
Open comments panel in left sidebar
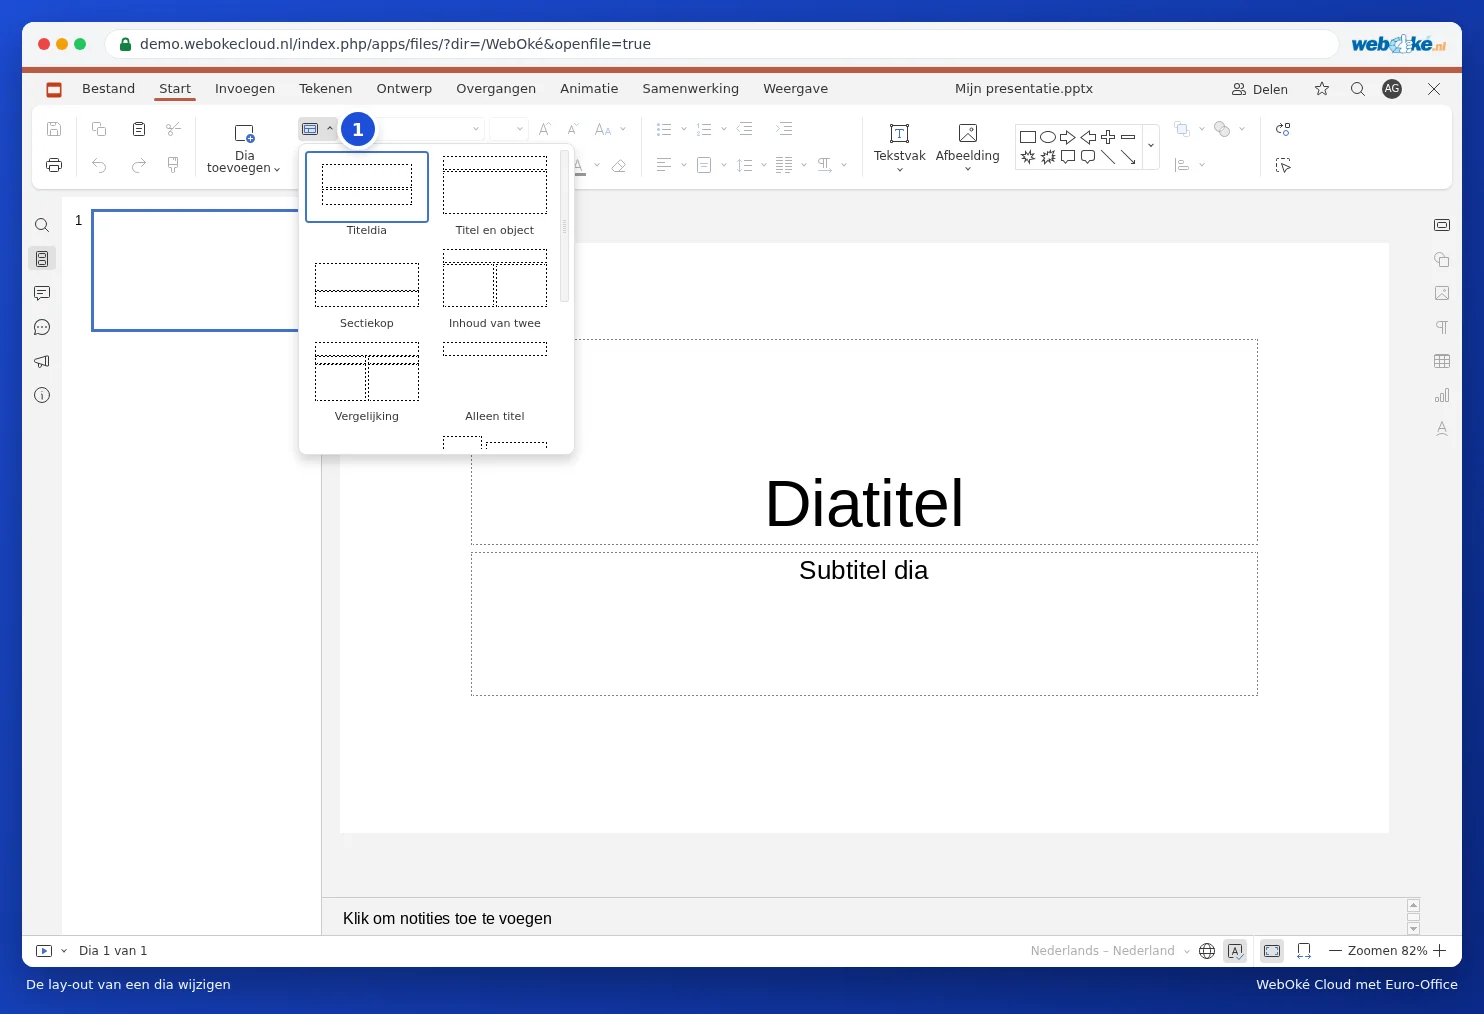(42, 293)
